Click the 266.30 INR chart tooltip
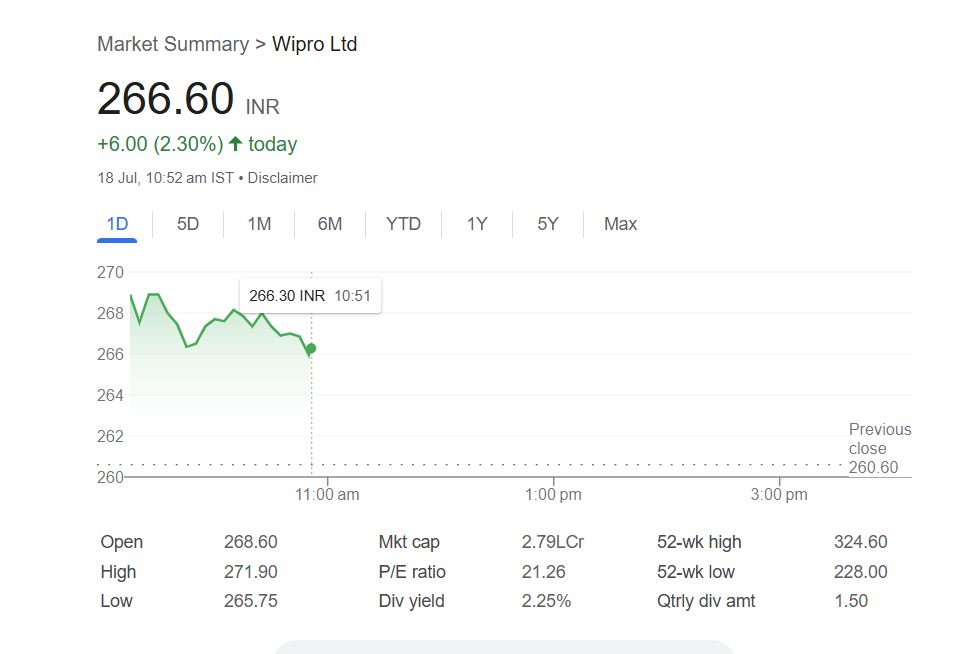Image resolution: width=977 pixels, height=654 pixels. pyautogui.click(x=310, y=296)
